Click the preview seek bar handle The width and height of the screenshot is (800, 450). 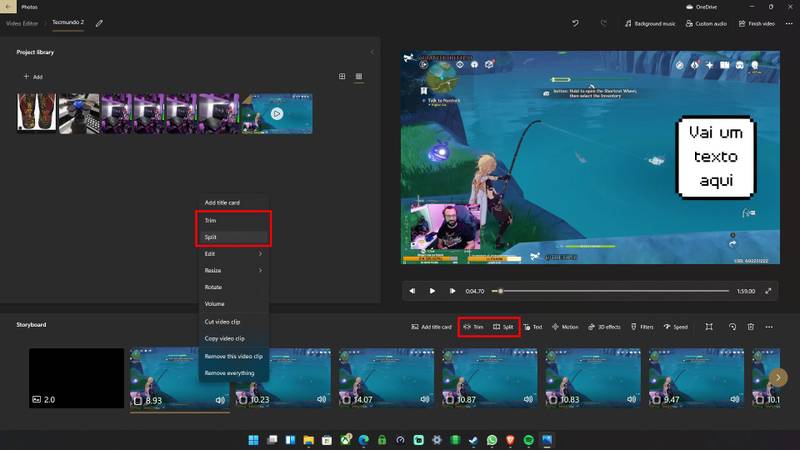pos(501,291)
